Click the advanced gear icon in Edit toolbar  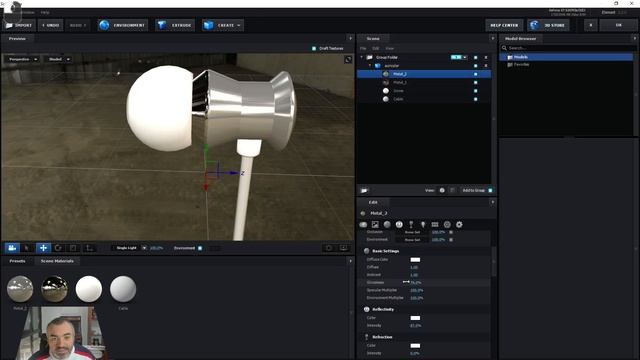459,224
